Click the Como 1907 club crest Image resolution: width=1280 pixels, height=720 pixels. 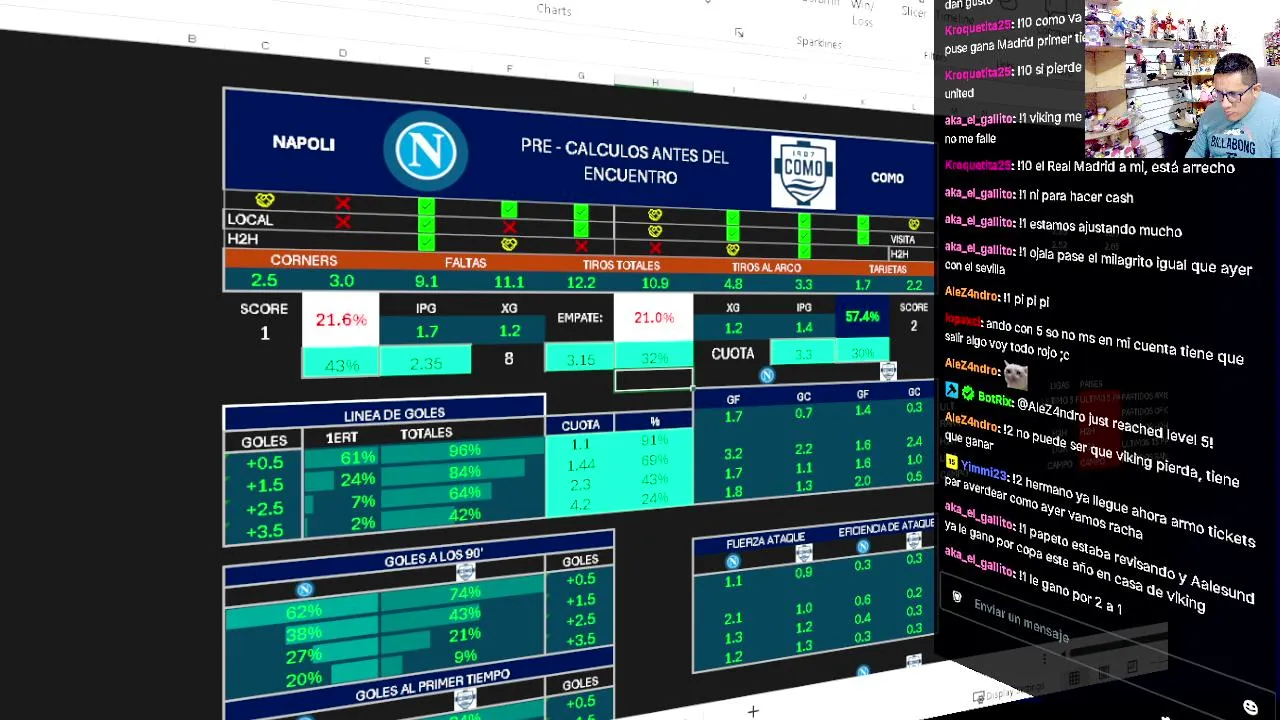point(803,172)
